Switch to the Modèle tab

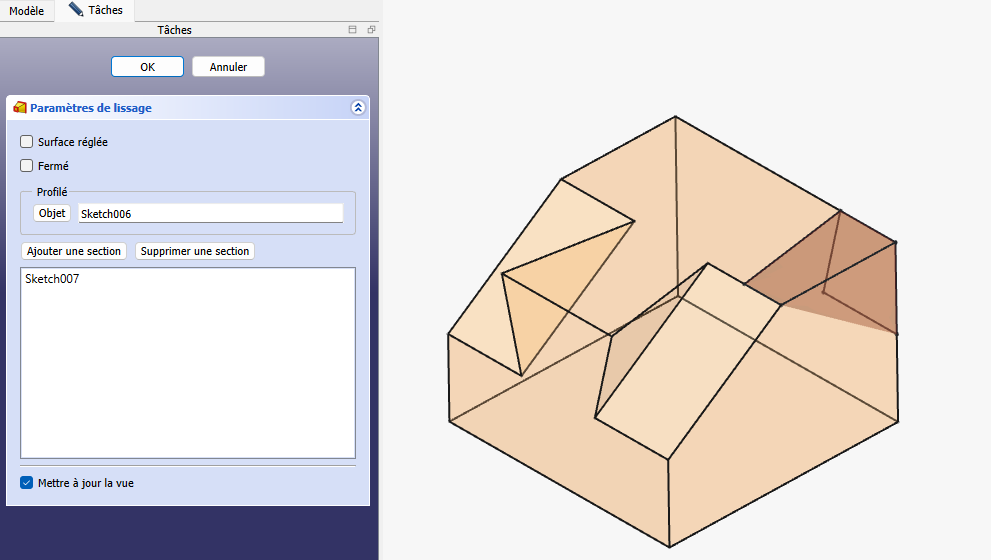(x=26, y=10)
